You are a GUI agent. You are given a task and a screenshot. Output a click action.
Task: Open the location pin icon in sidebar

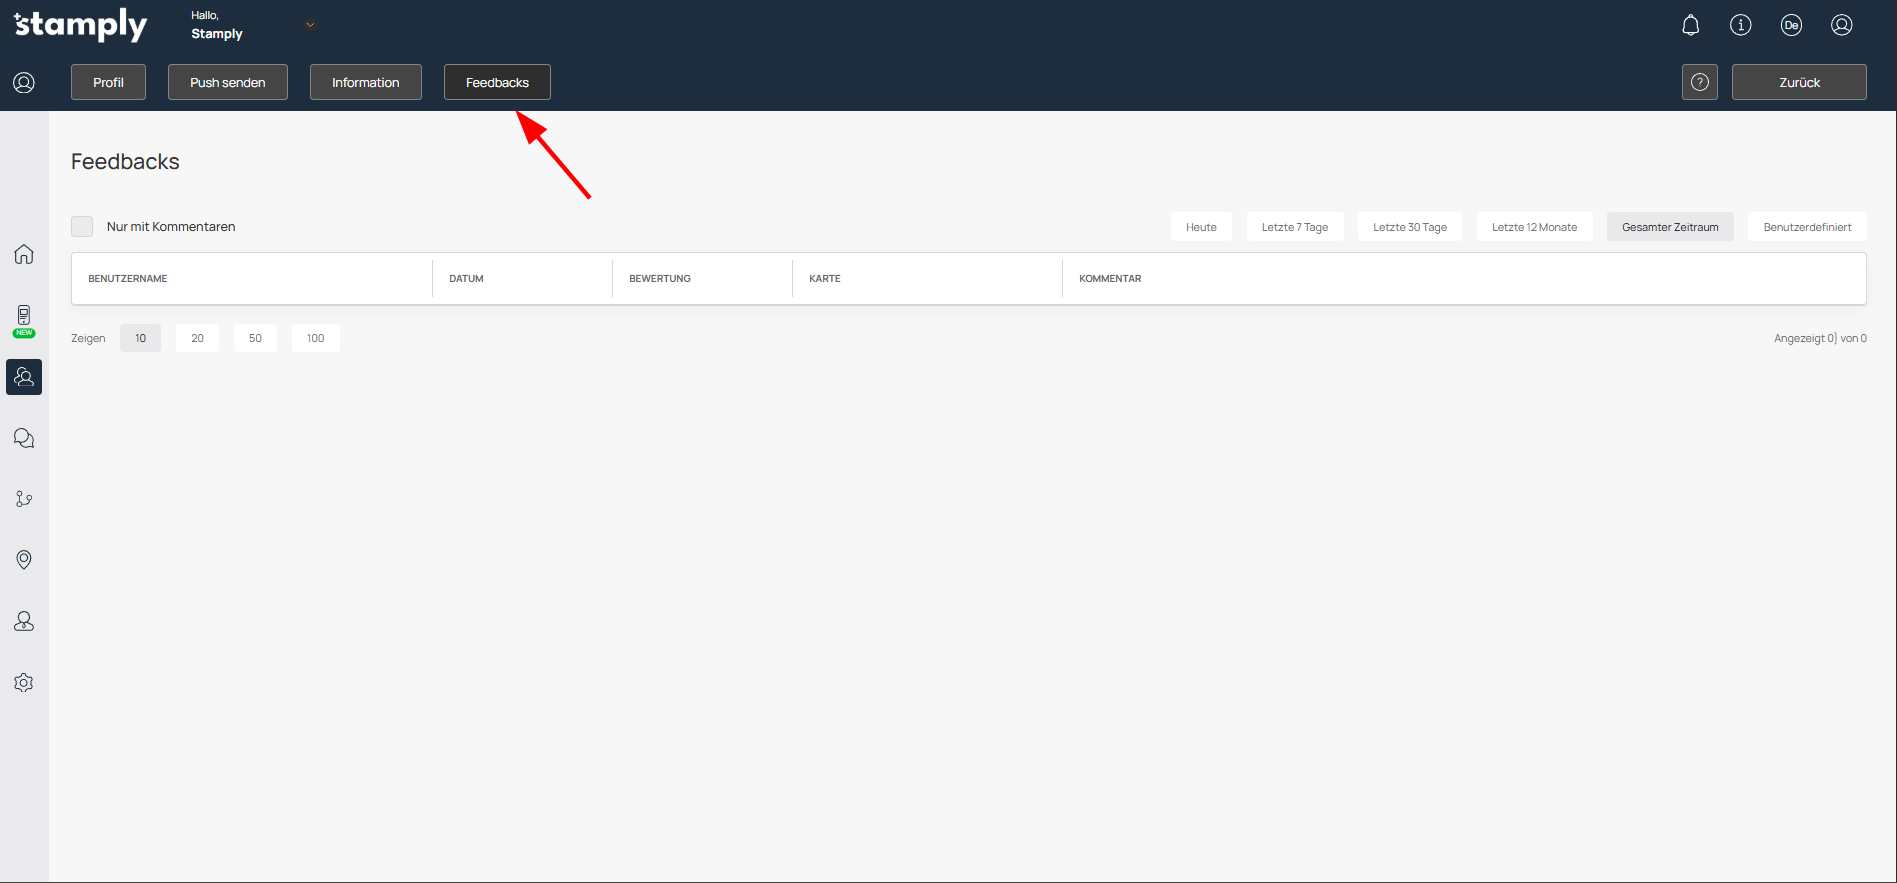(24, 560)
